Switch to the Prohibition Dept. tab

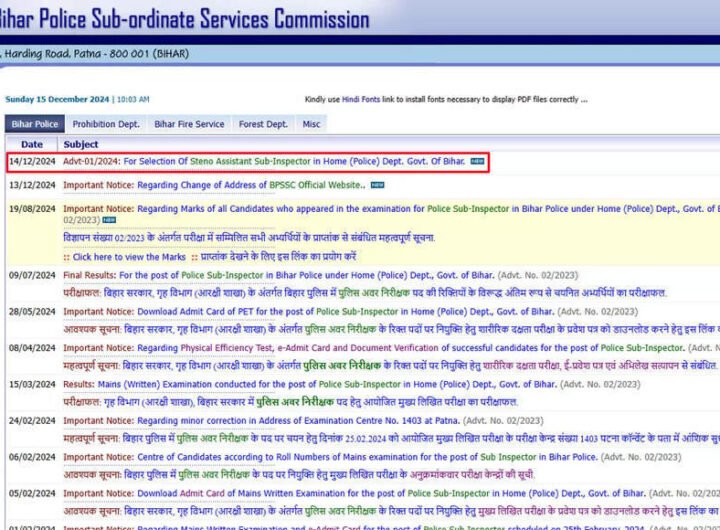coord(106,124)
